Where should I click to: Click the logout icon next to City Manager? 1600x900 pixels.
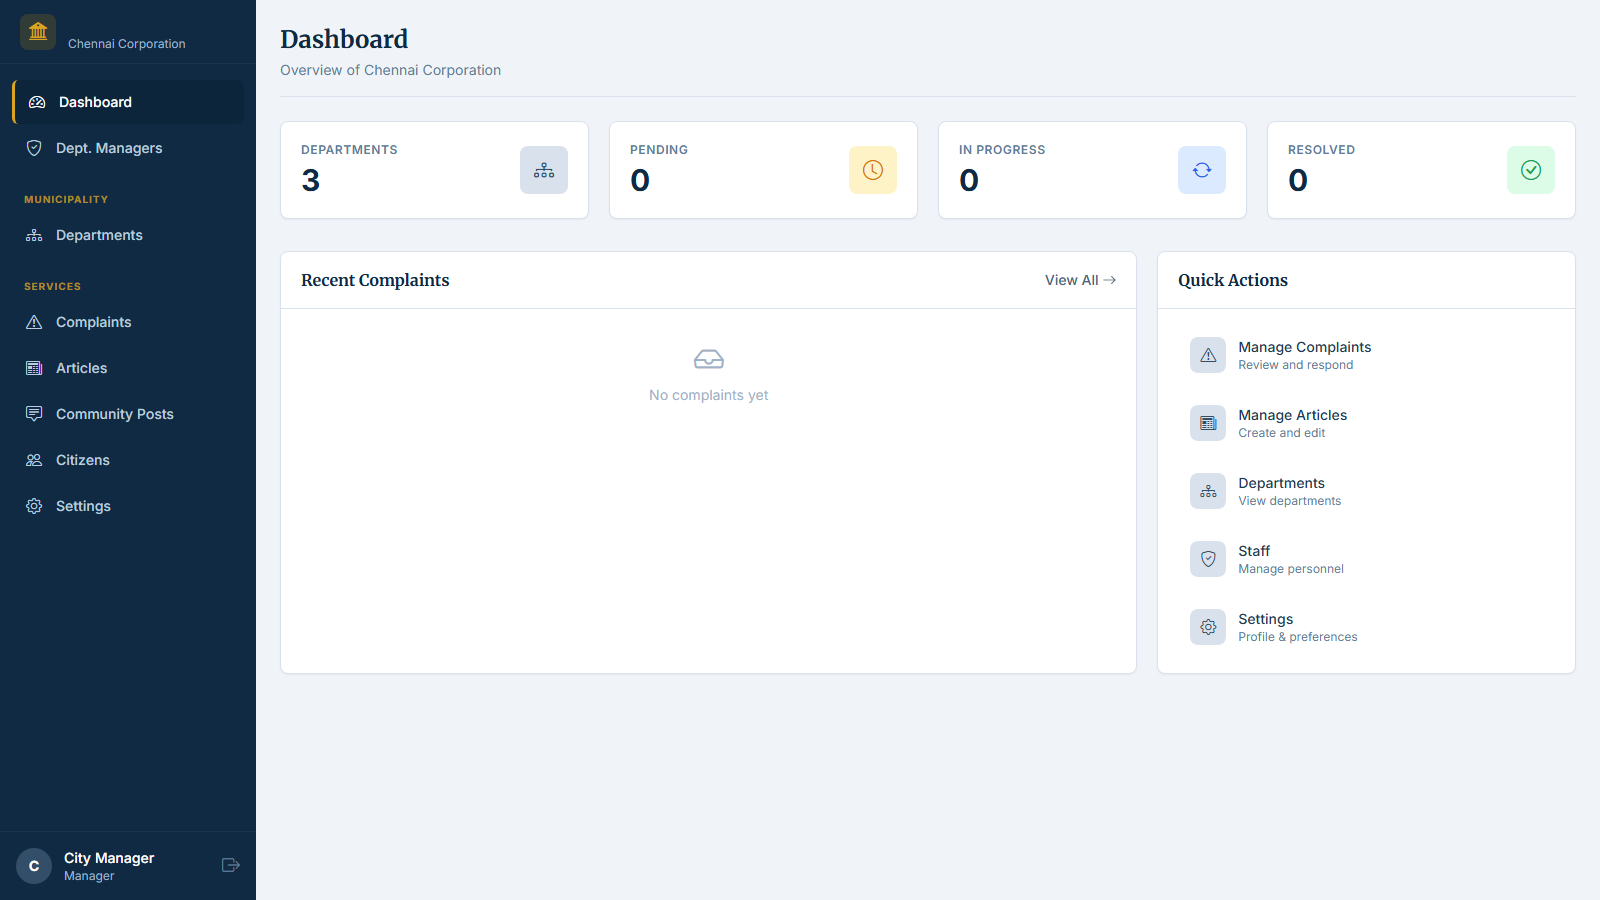pyautogui.click(x=230, y=865)
